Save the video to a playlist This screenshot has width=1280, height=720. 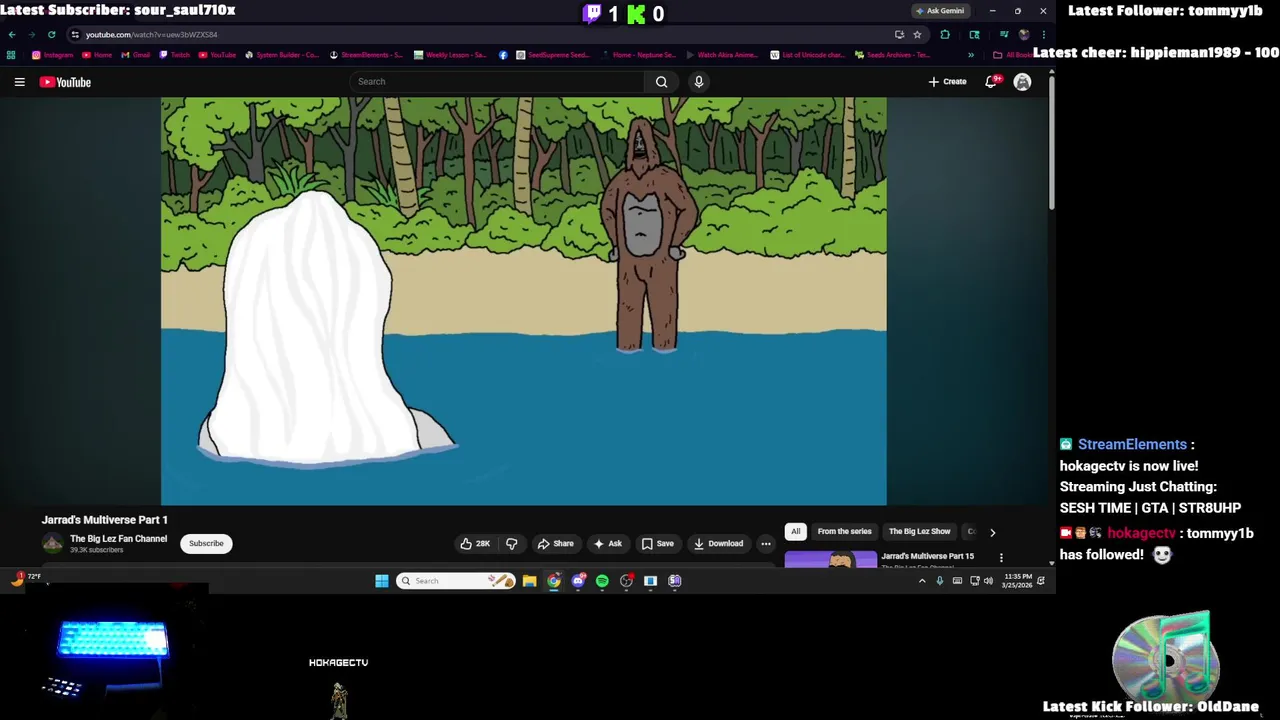pyautogui.click(x=657, y=544)
